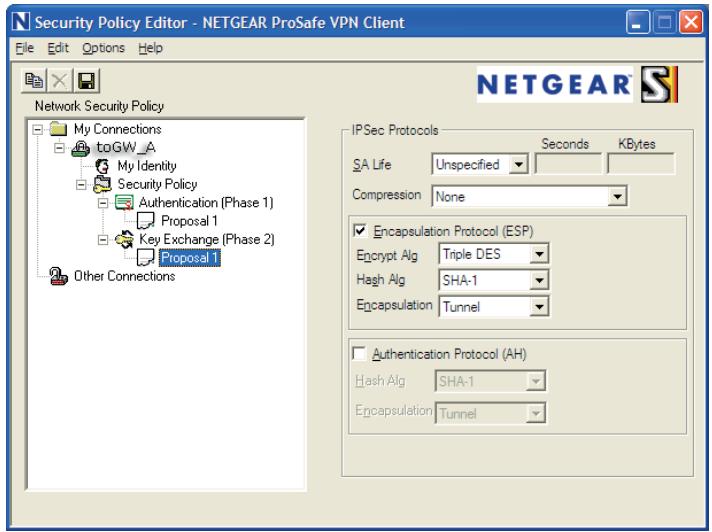Viewport: 712px width, 532px height.
Task: Enable the Authentication Protocol (AH) checkbox
Action: click(359, 353)
